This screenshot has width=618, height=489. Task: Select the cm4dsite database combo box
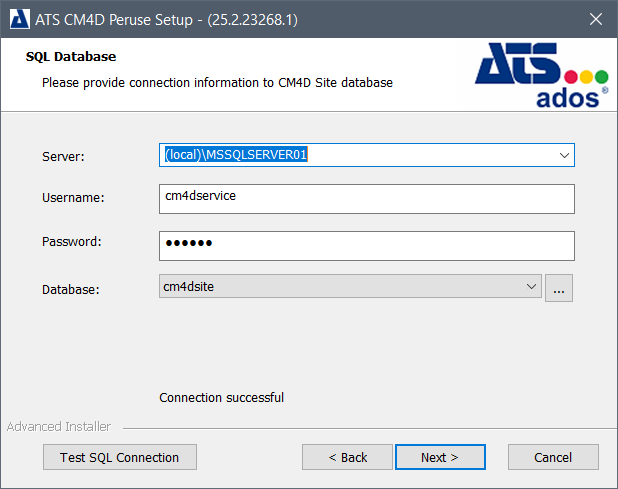(340, 288)
